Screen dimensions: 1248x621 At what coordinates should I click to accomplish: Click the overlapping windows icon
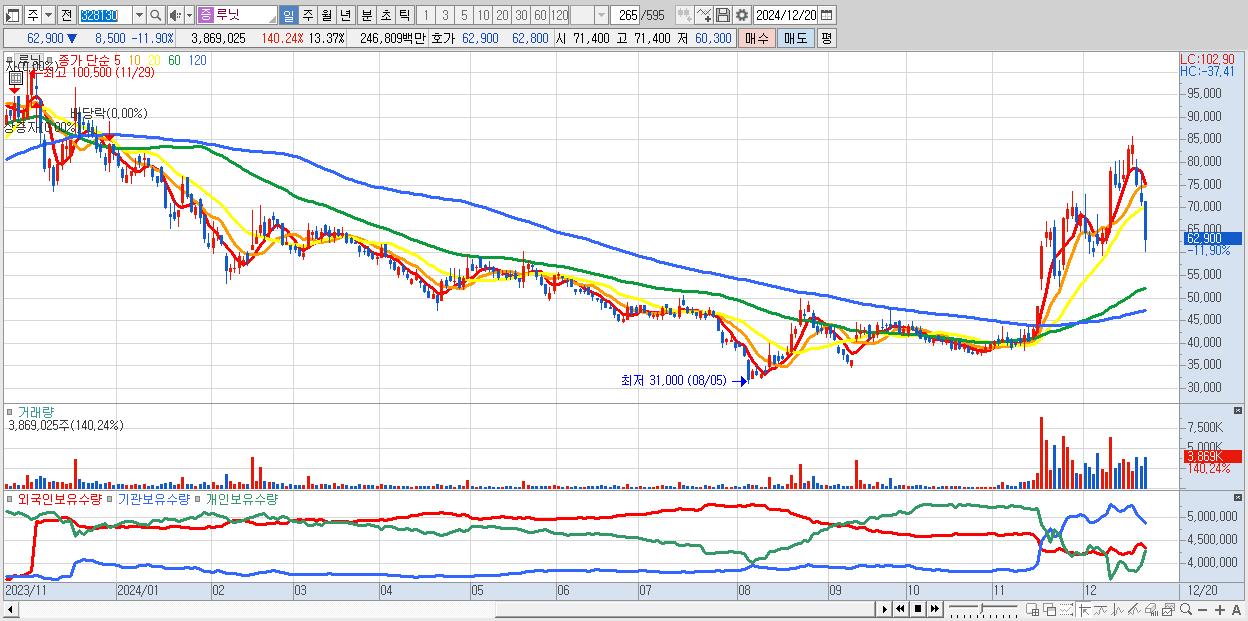point(1050,610)
